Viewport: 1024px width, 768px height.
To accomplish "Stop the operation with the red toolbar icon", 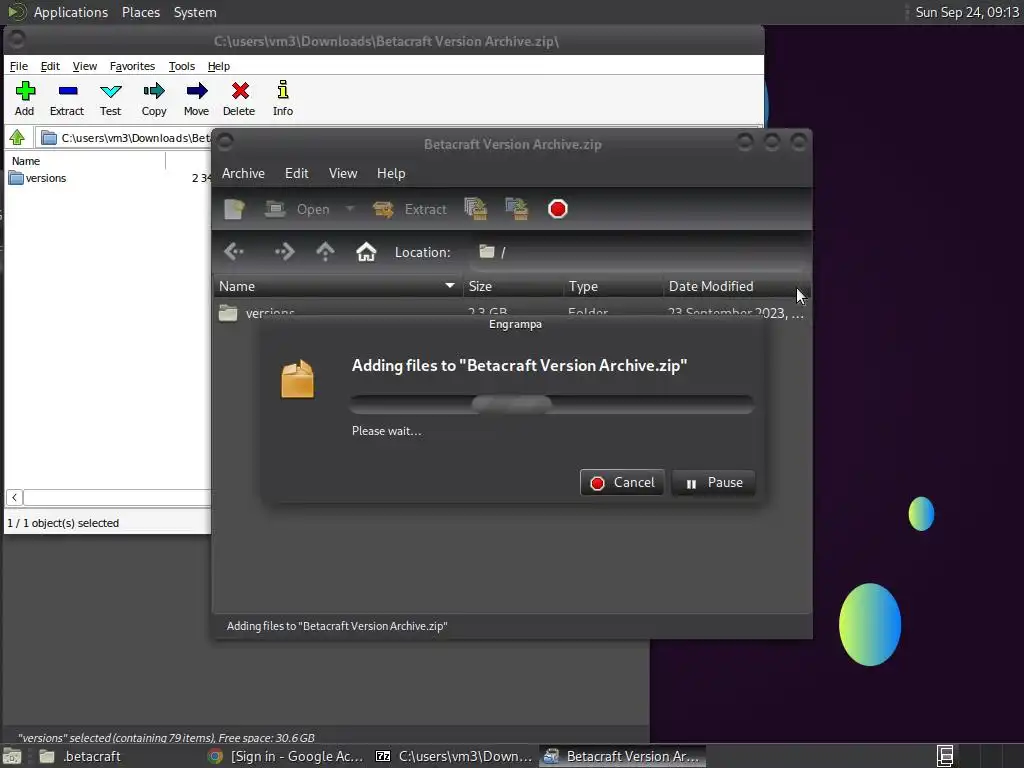I will tap(558, 209).
